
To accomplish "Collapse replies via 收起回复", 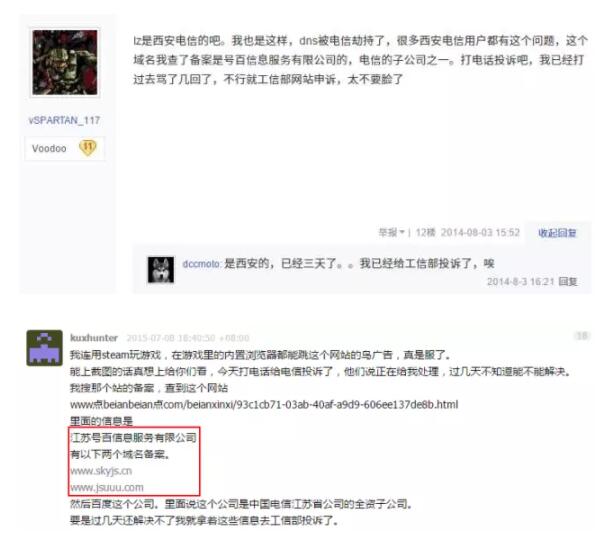I will point(557,233).
